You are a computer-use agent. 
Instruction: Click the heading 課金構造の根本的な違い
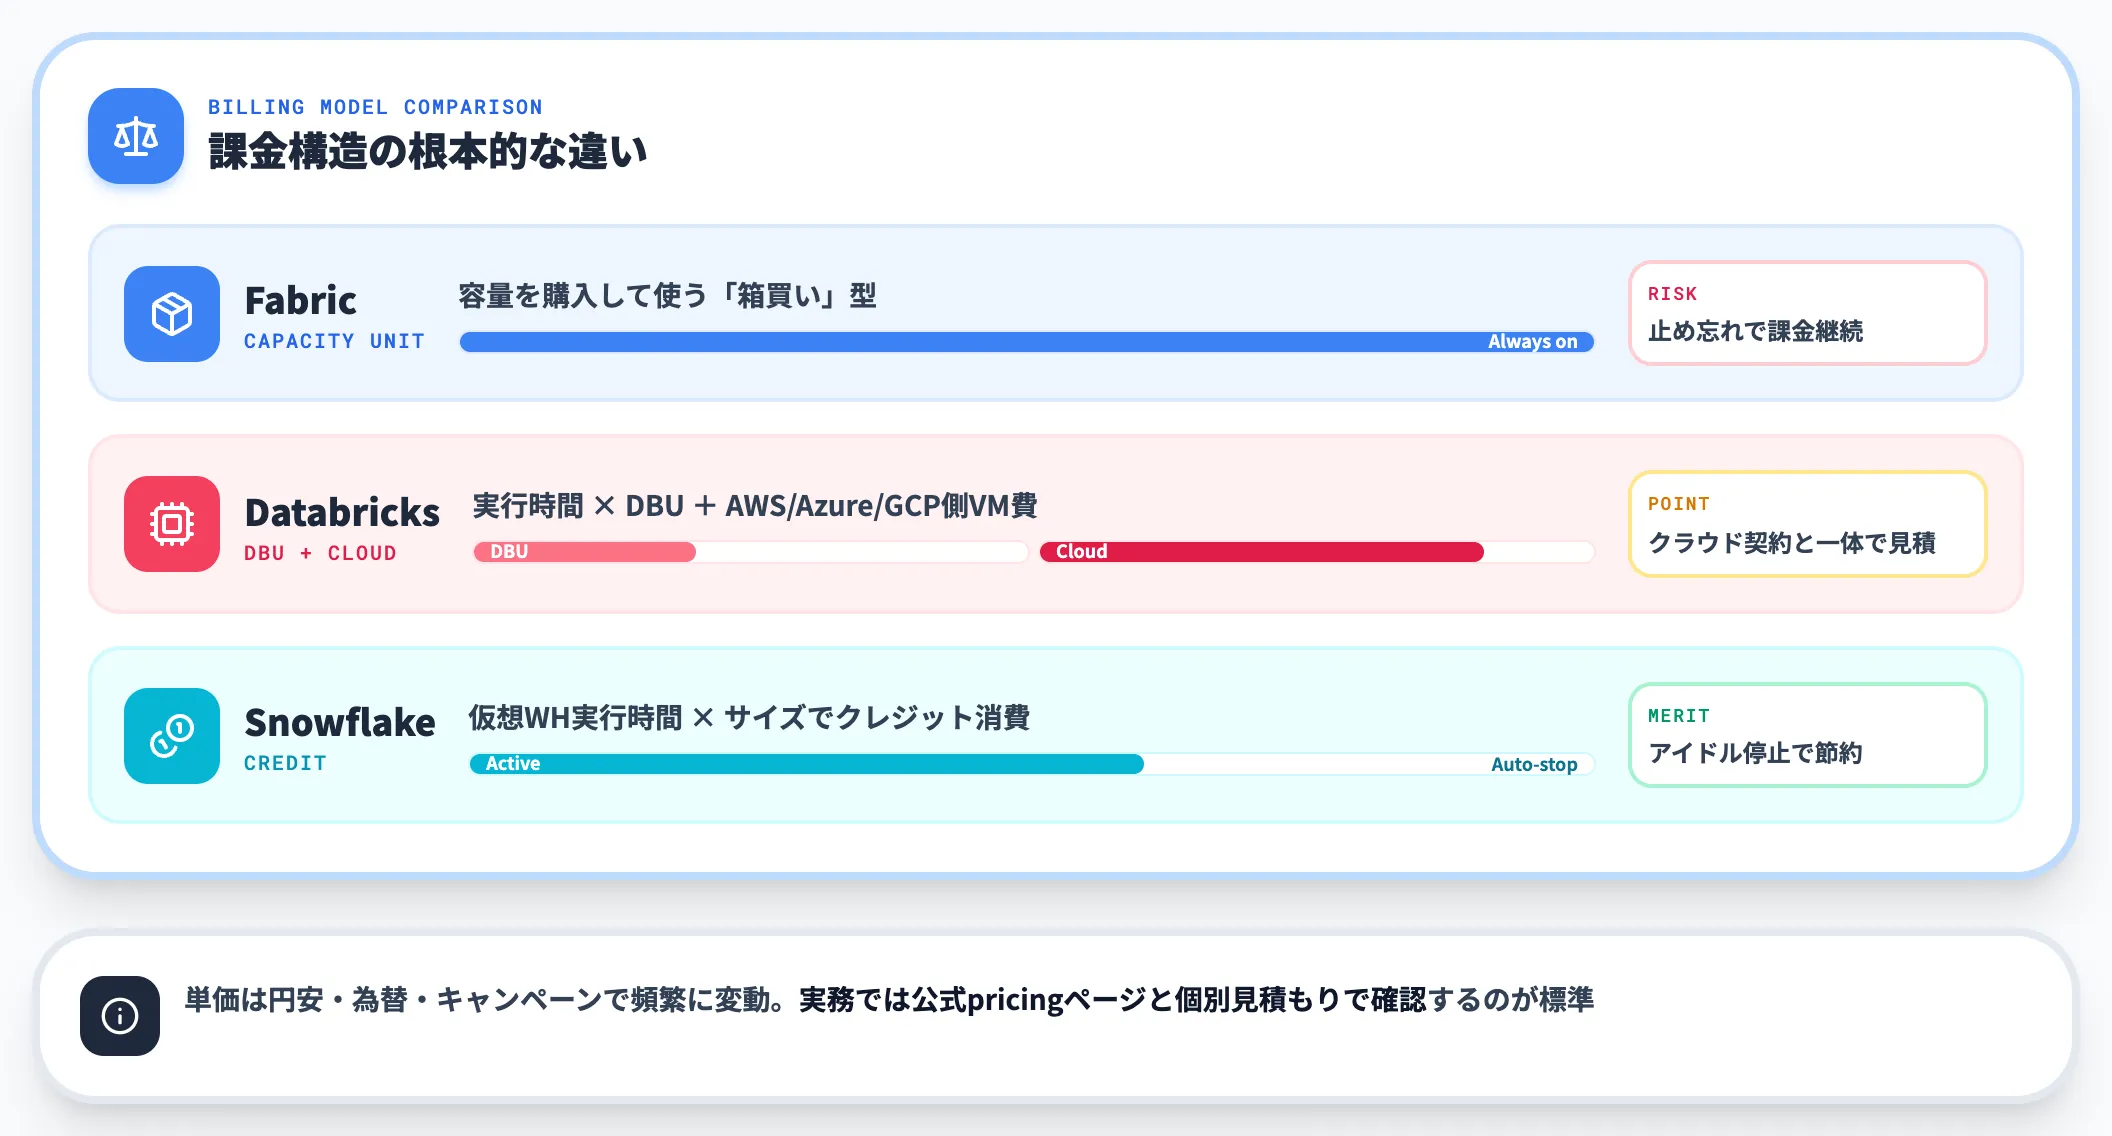click(x=428, y=152)
